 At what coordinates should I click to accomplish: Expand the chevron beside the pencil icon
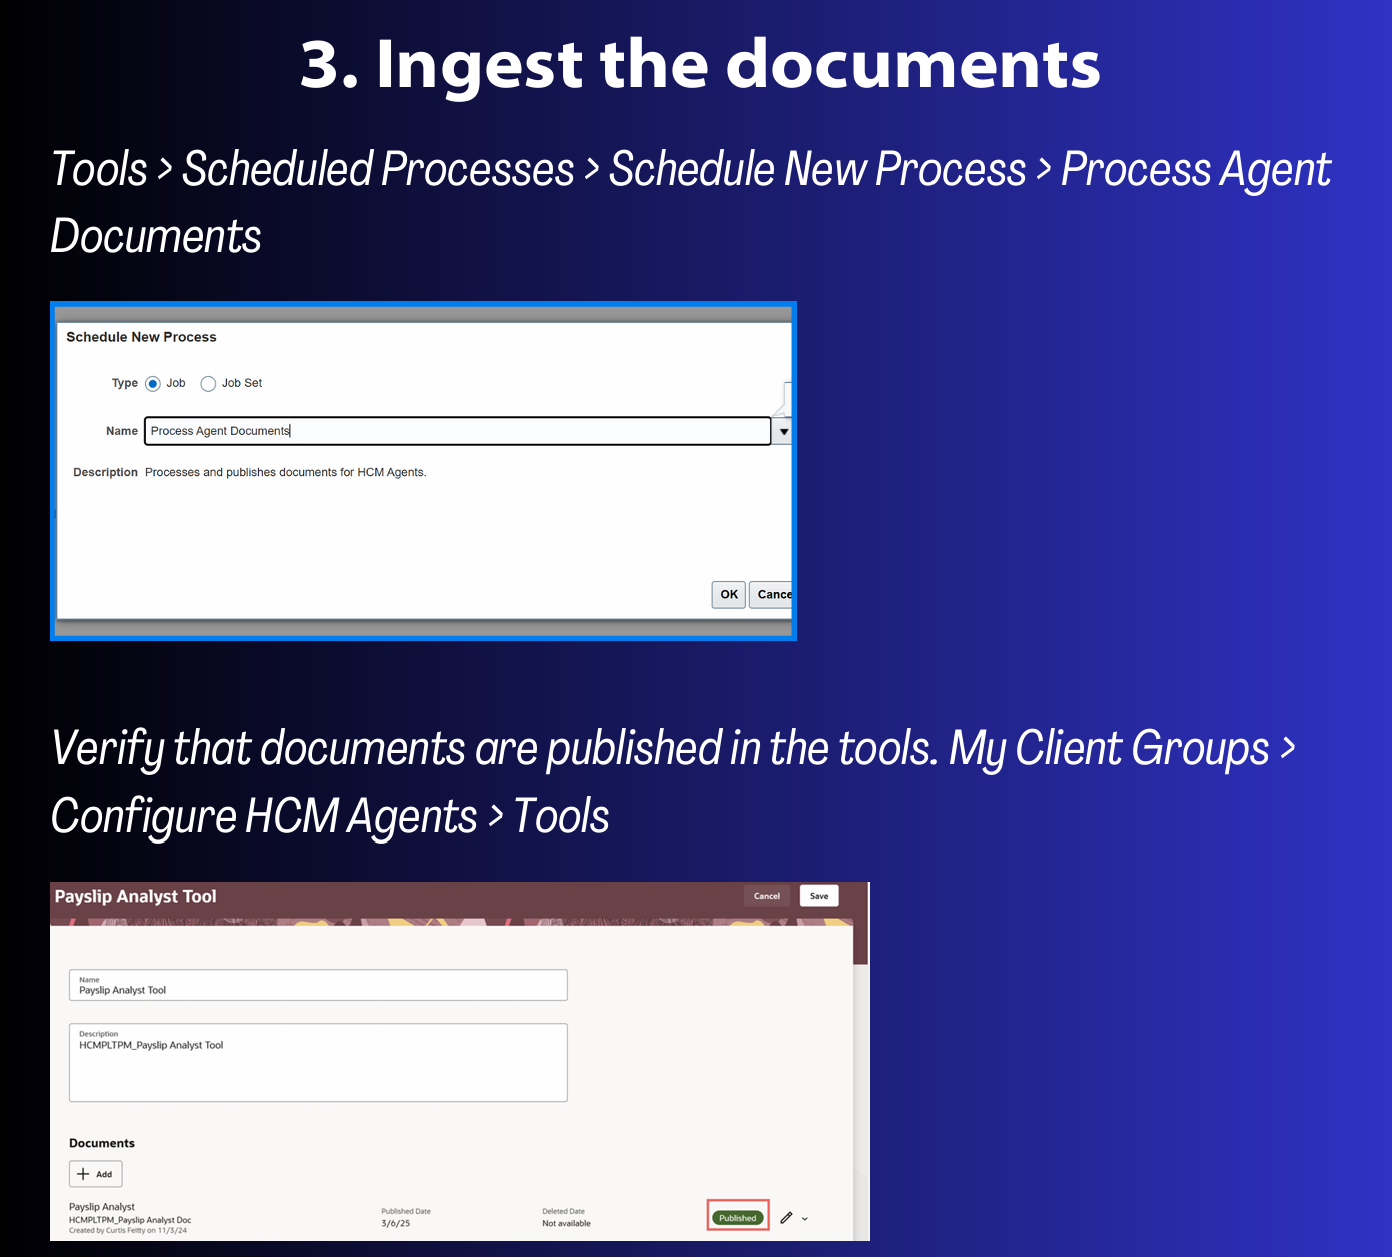pos(805,1219)
